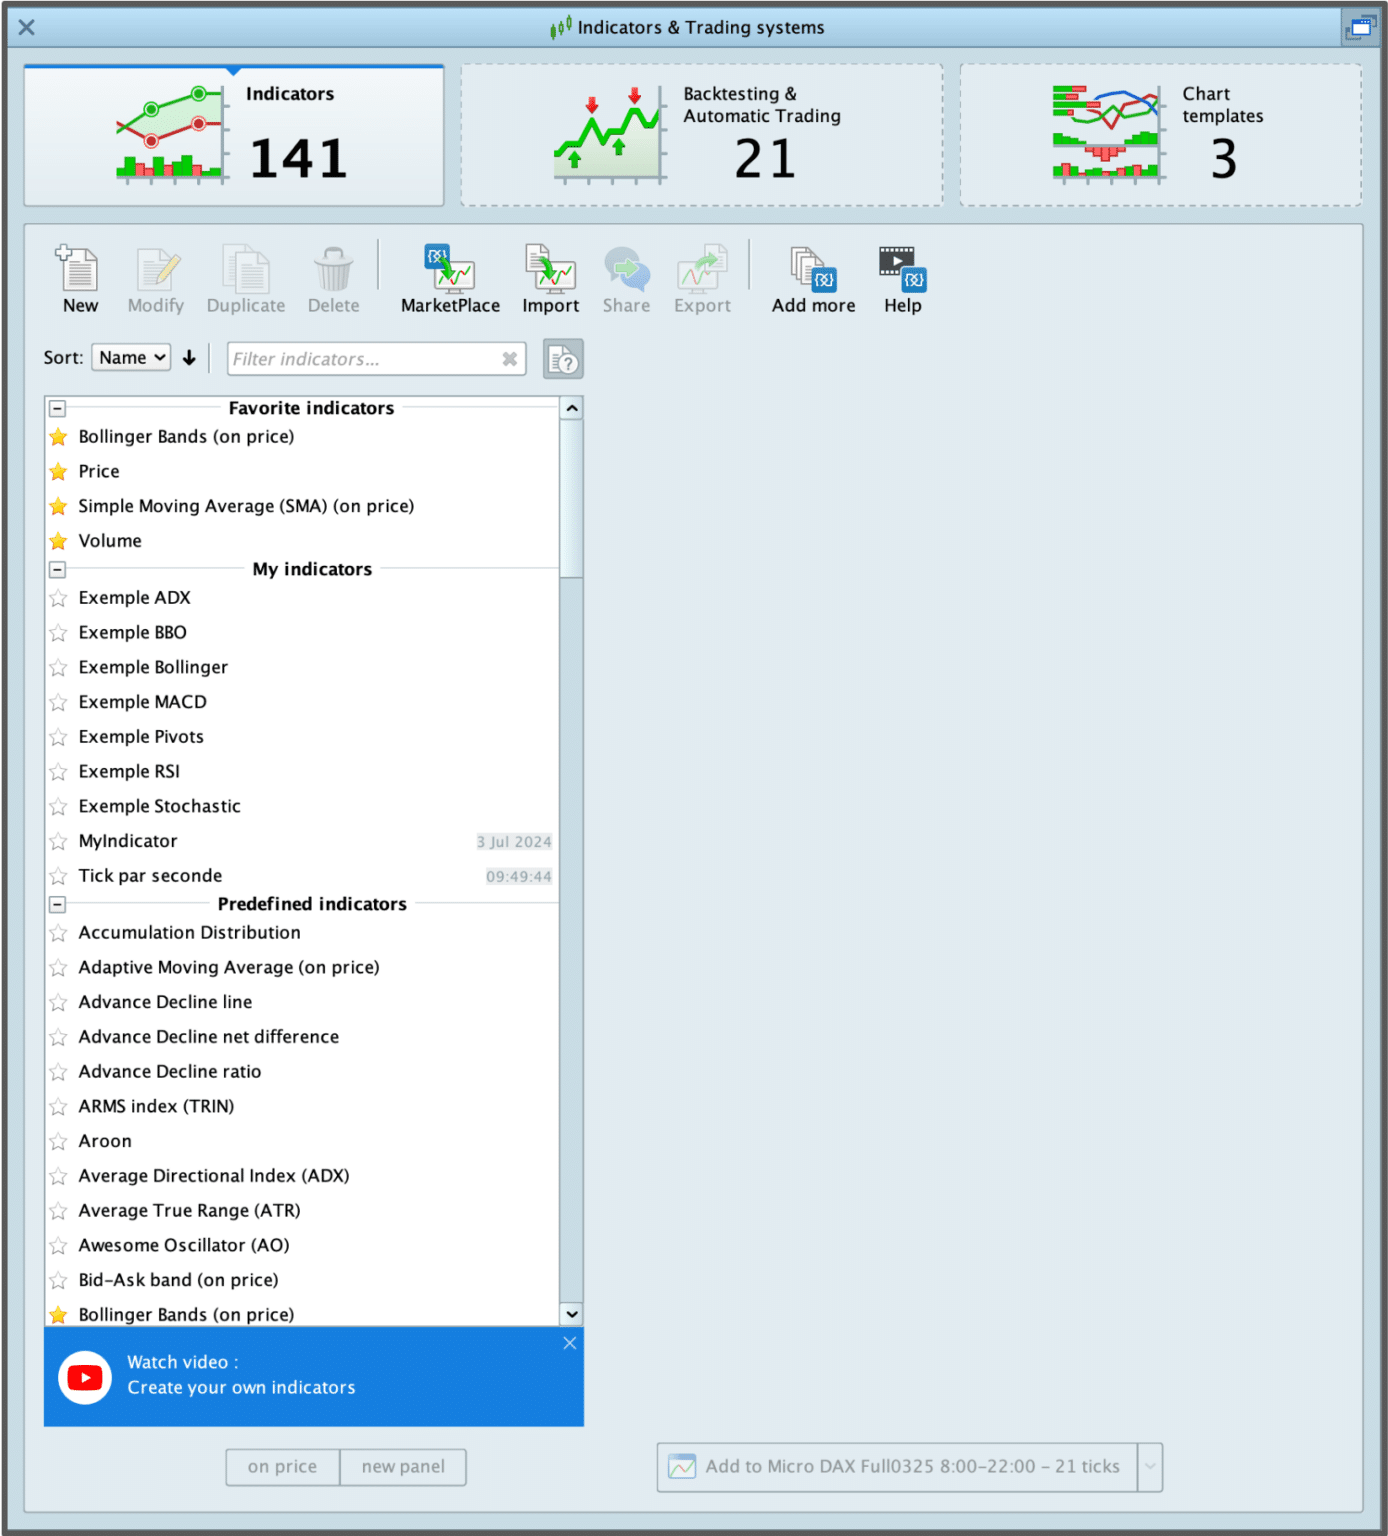Click the 'new panel' button

click(x=403, y=1466)
